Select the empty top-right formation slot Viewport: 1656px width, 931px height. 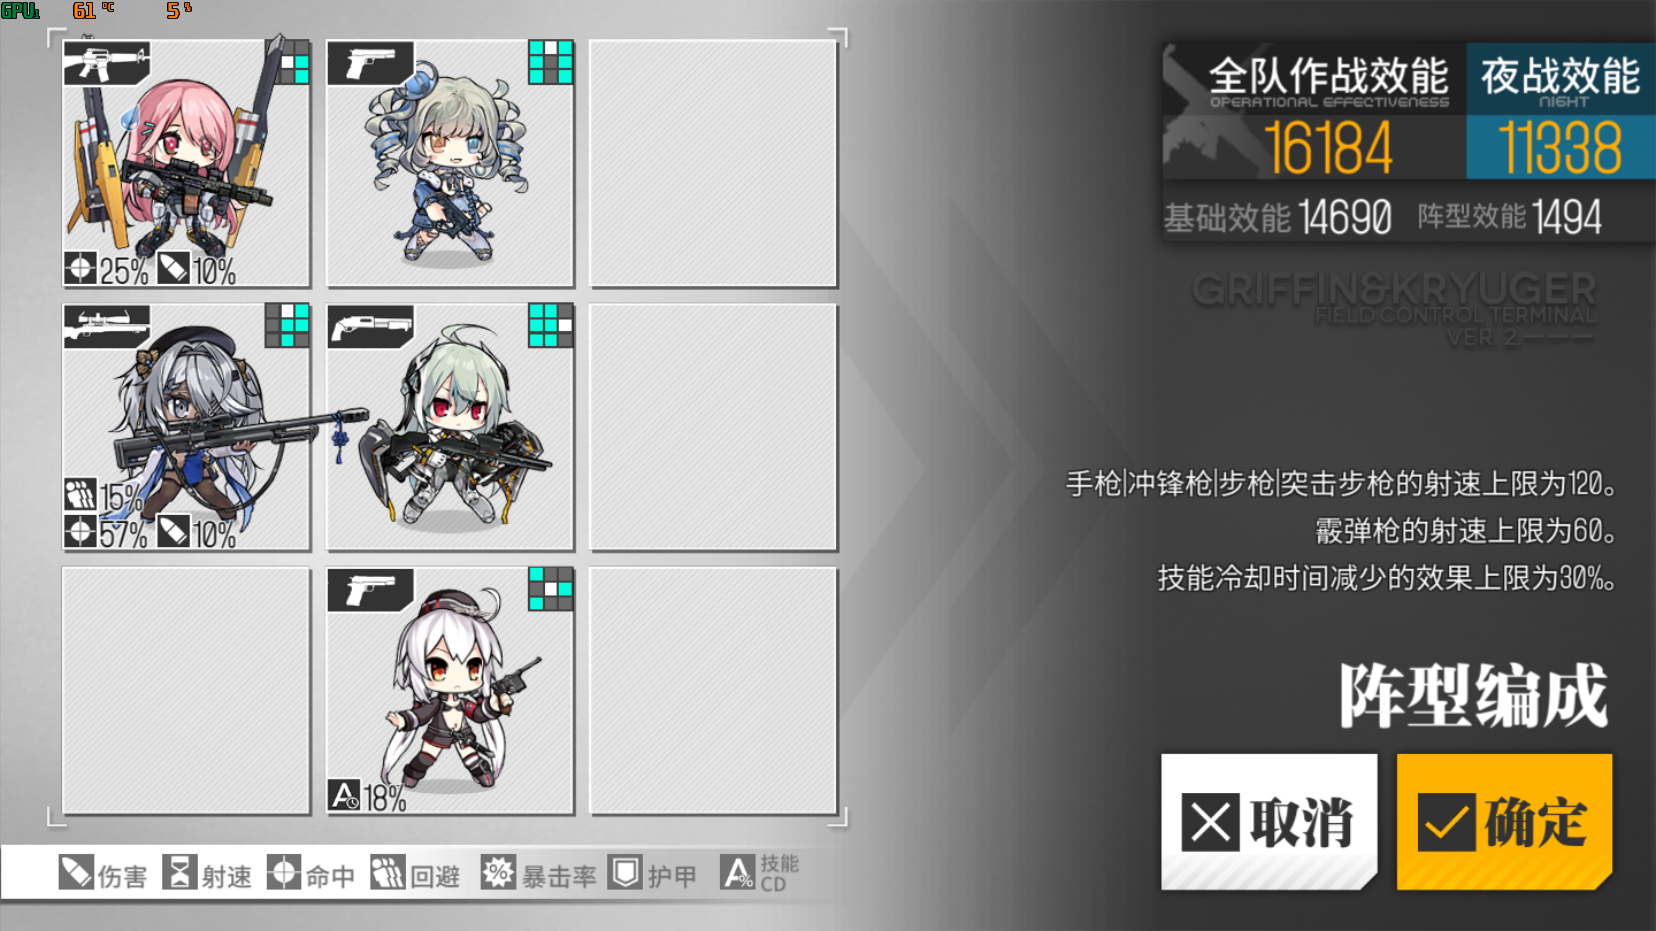[713, 163]
